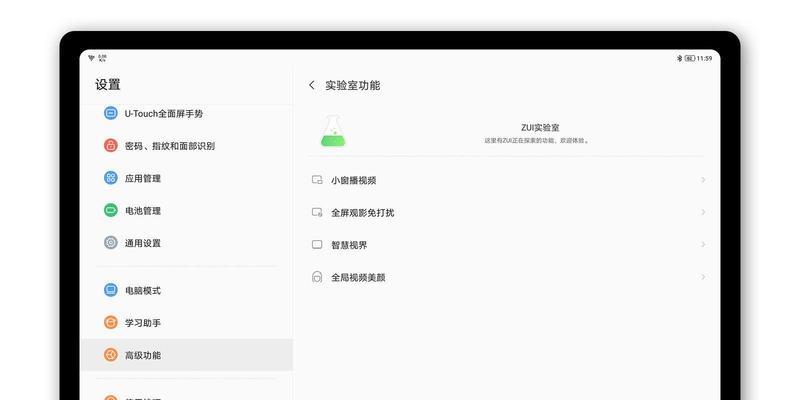Click the 全局视频美颜 face icon
The width and height of the screenshot is (800, 400).
coord(317,277)
